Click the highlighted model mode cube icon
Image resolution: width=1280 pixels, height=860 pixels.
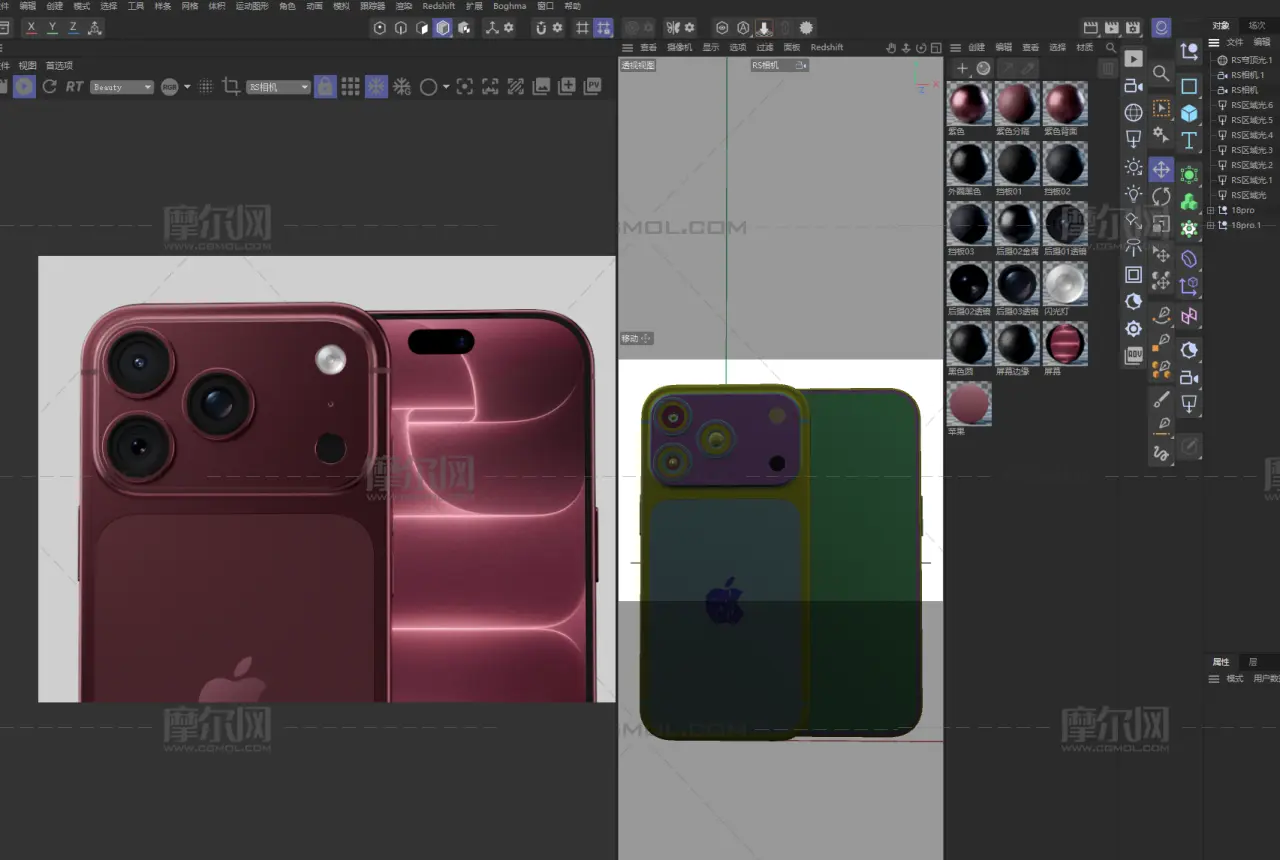coord(443,28)
